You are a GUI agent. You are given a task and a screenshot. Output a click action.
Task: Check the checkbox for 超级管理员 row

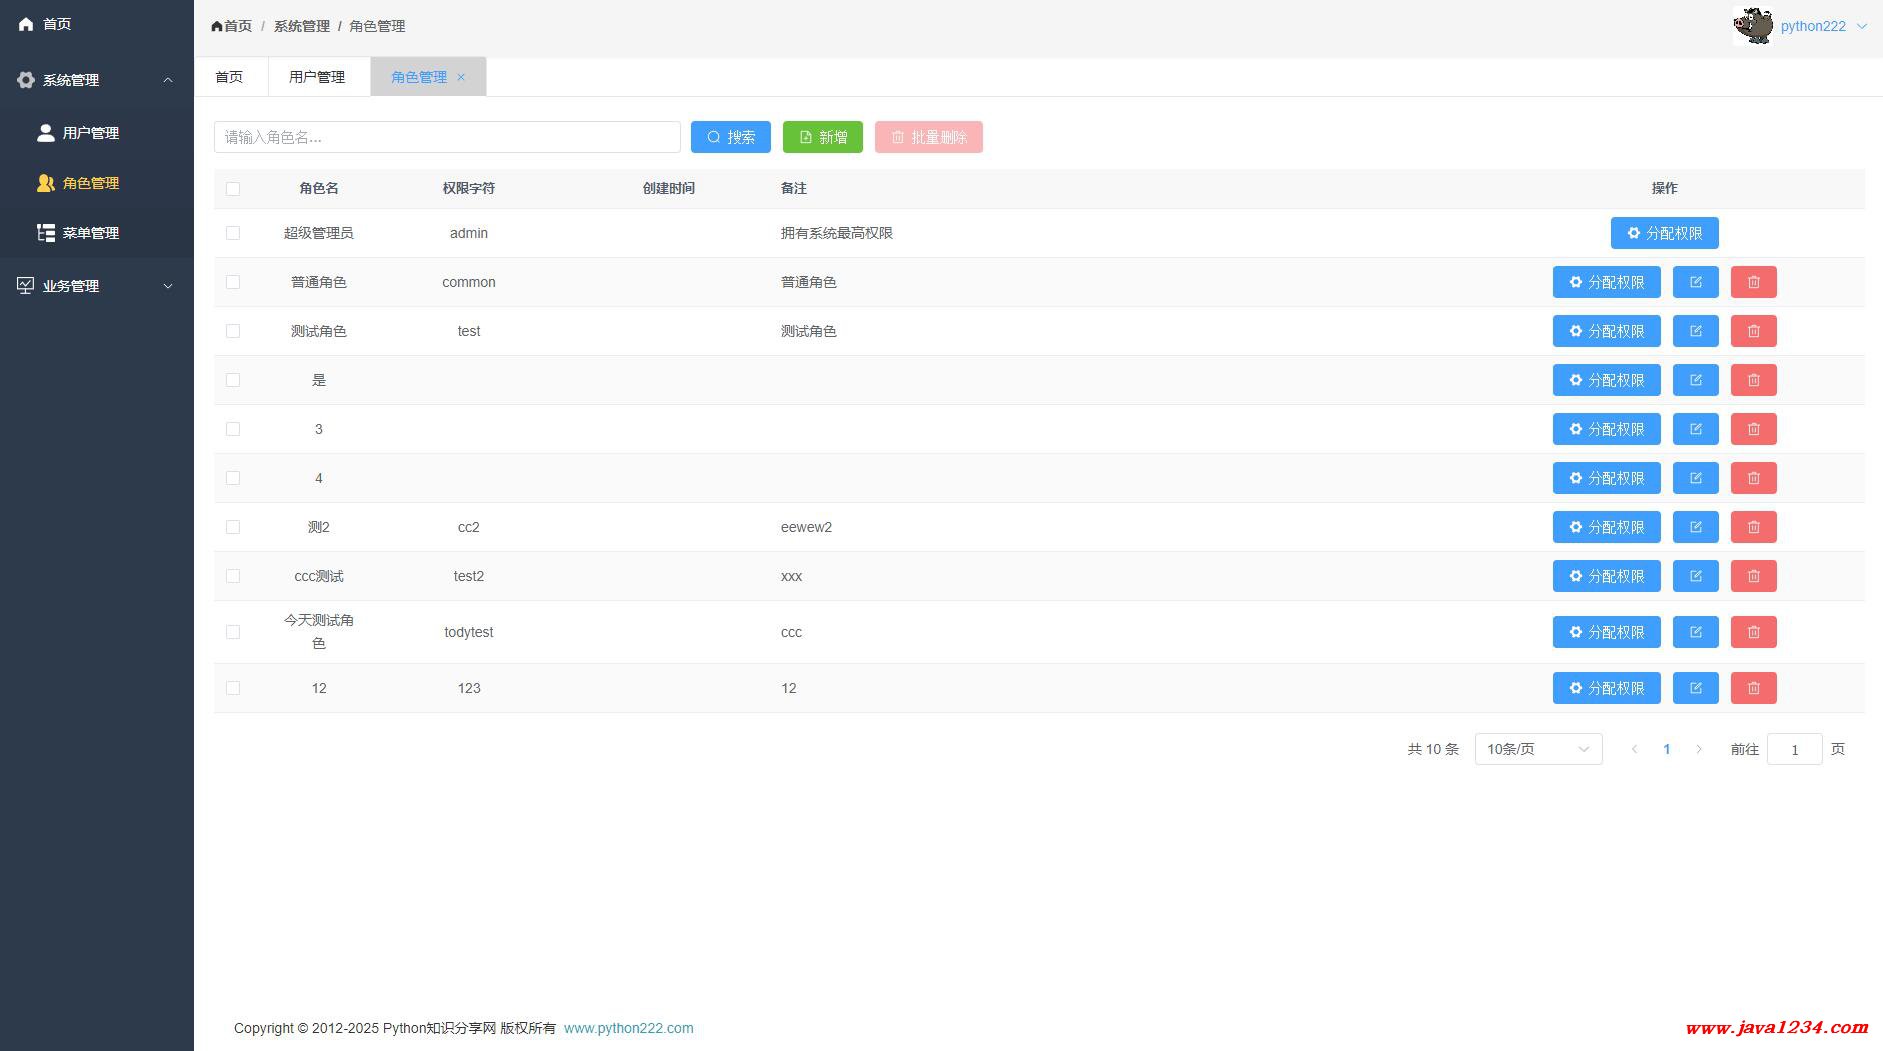click(x=233, y=233)
